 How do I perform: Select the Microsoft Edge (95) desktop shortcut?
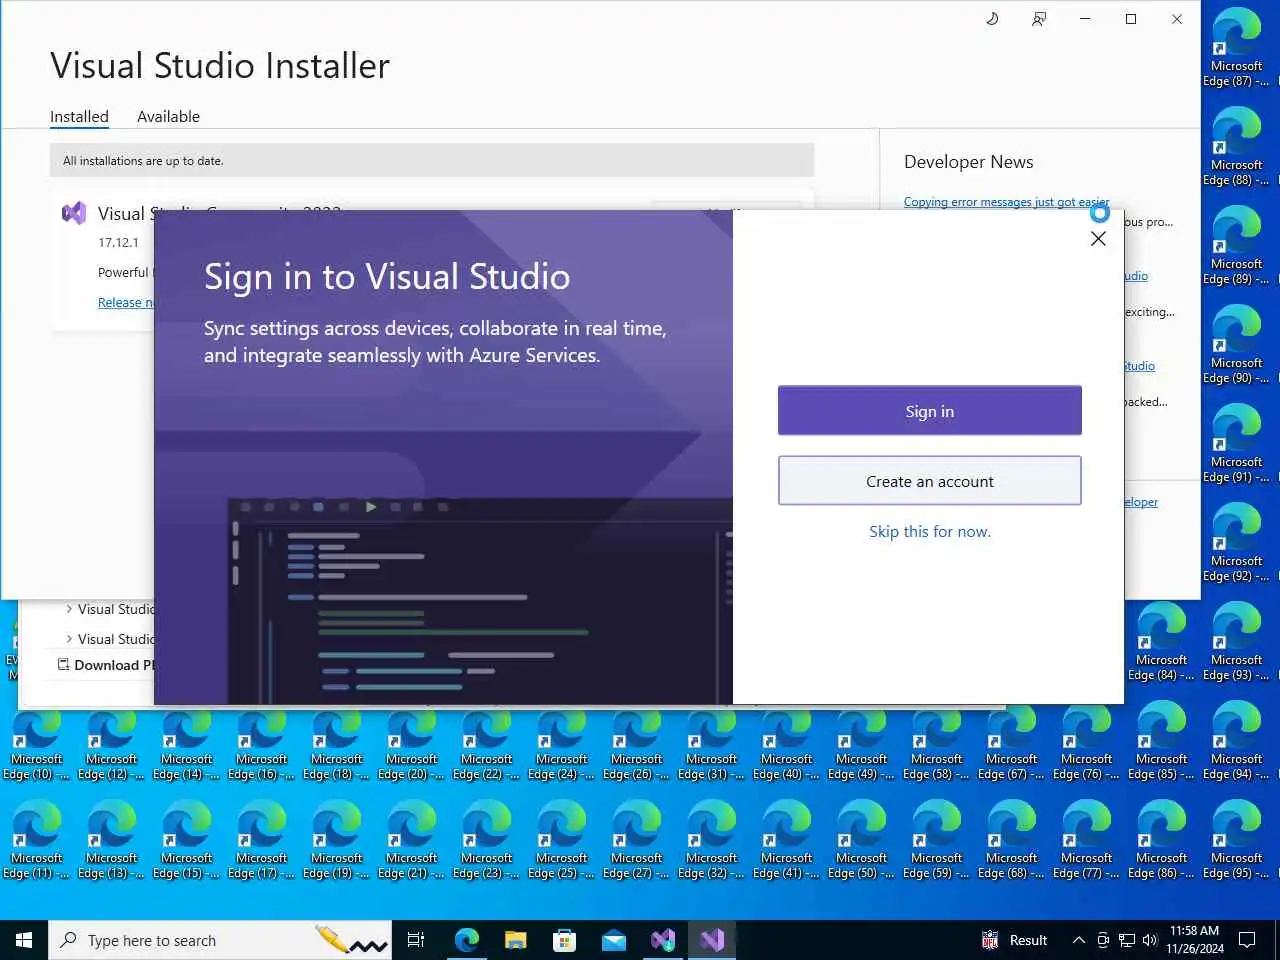[1236, 840]
